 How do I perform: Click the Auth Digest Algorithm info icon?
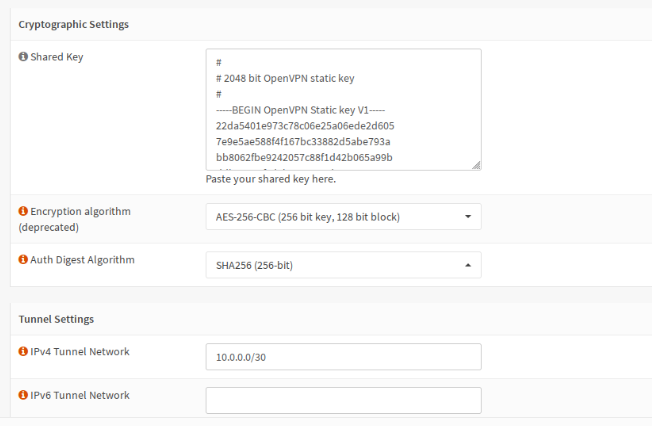23,260
